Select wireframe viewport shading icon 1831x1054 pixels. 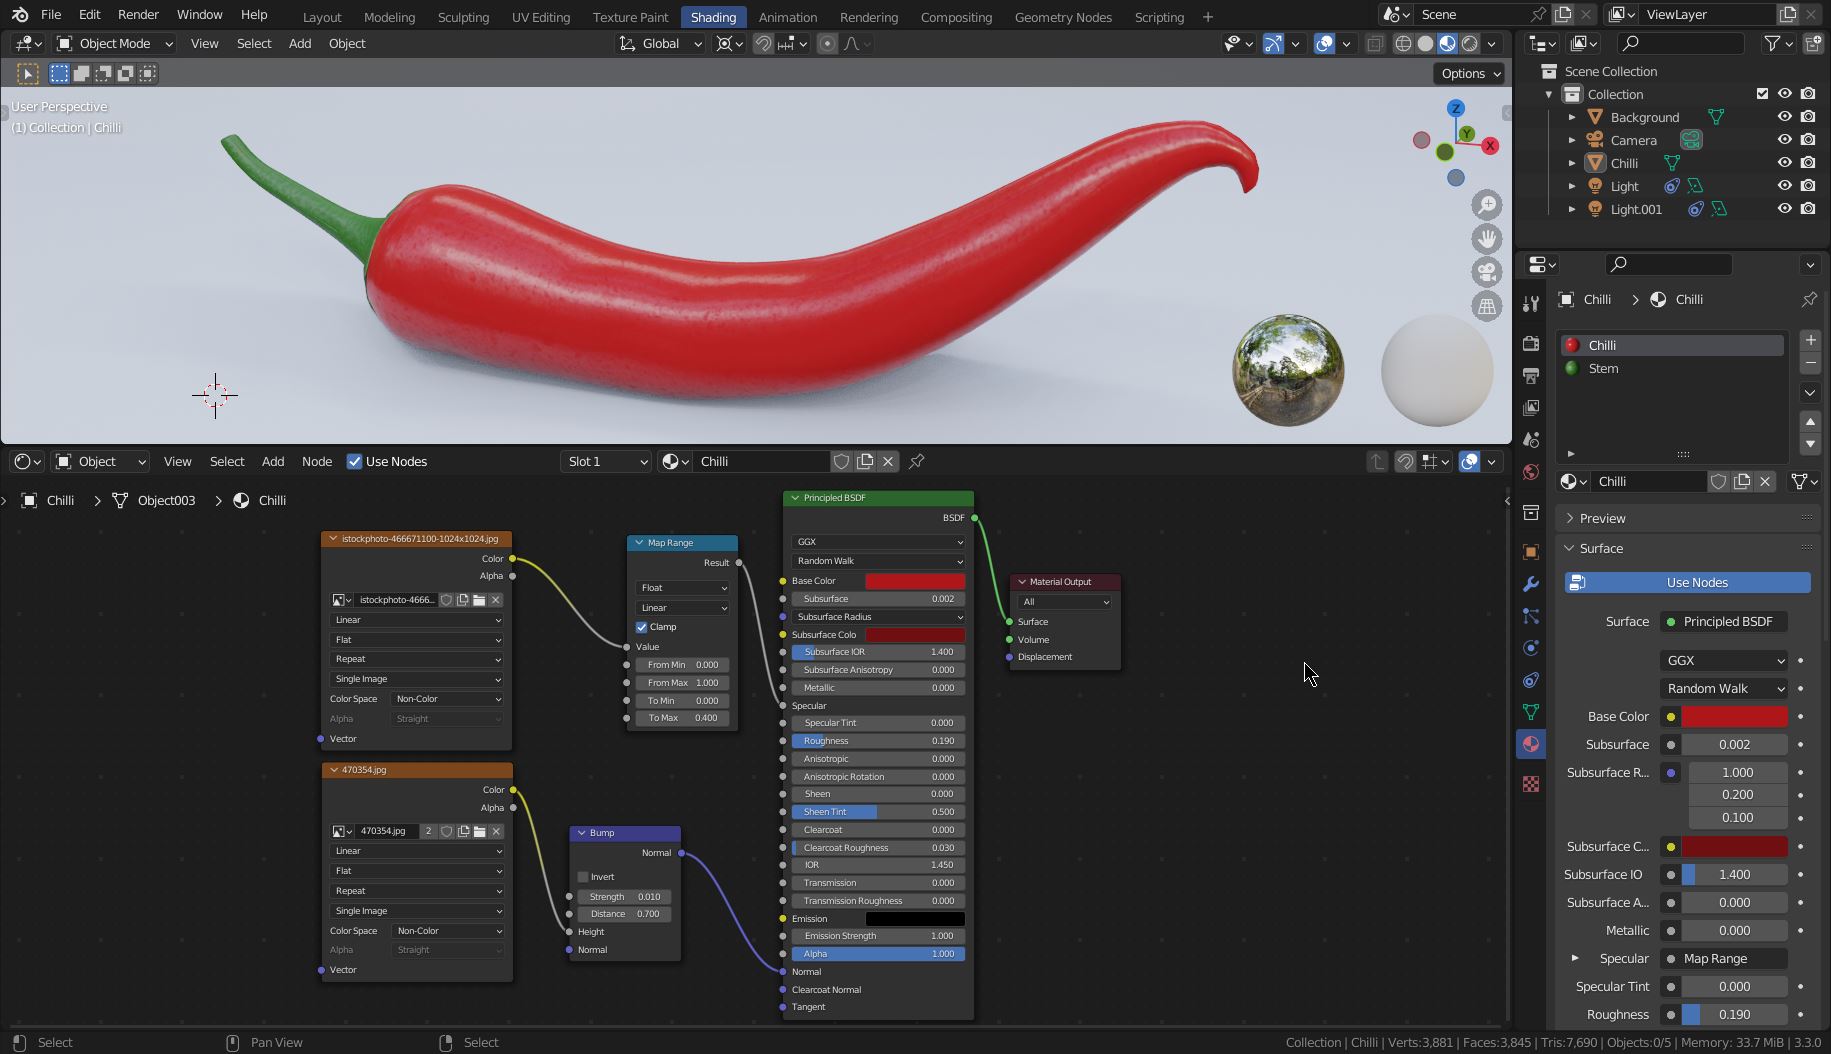coord(1403,43)
